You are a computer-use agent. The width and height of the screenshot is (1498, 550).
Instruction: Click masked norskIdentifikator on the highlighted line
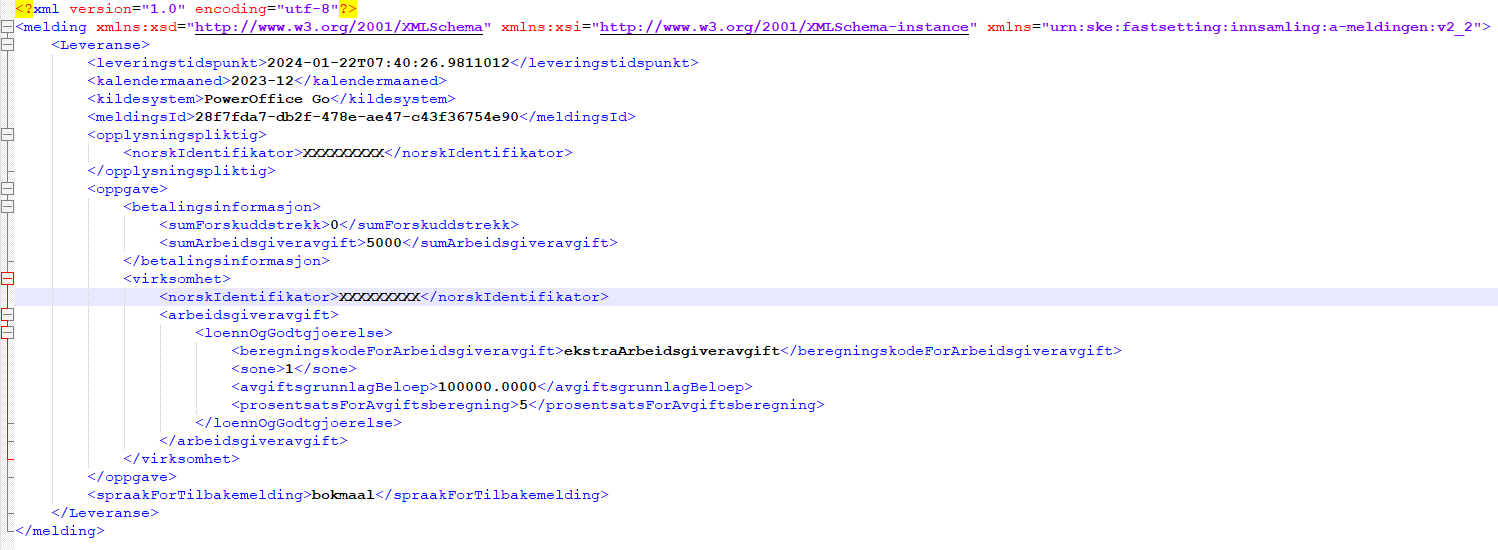tap(379, 297)
